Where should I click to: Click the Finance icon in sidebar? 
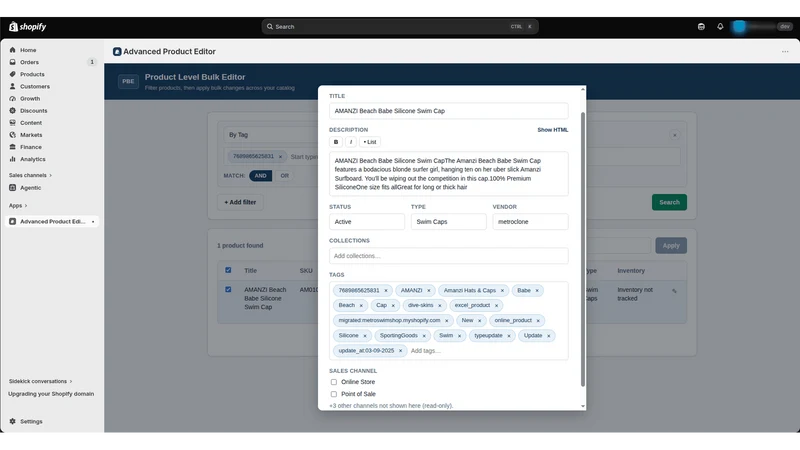pyautogui.click(x=12, y=147)
